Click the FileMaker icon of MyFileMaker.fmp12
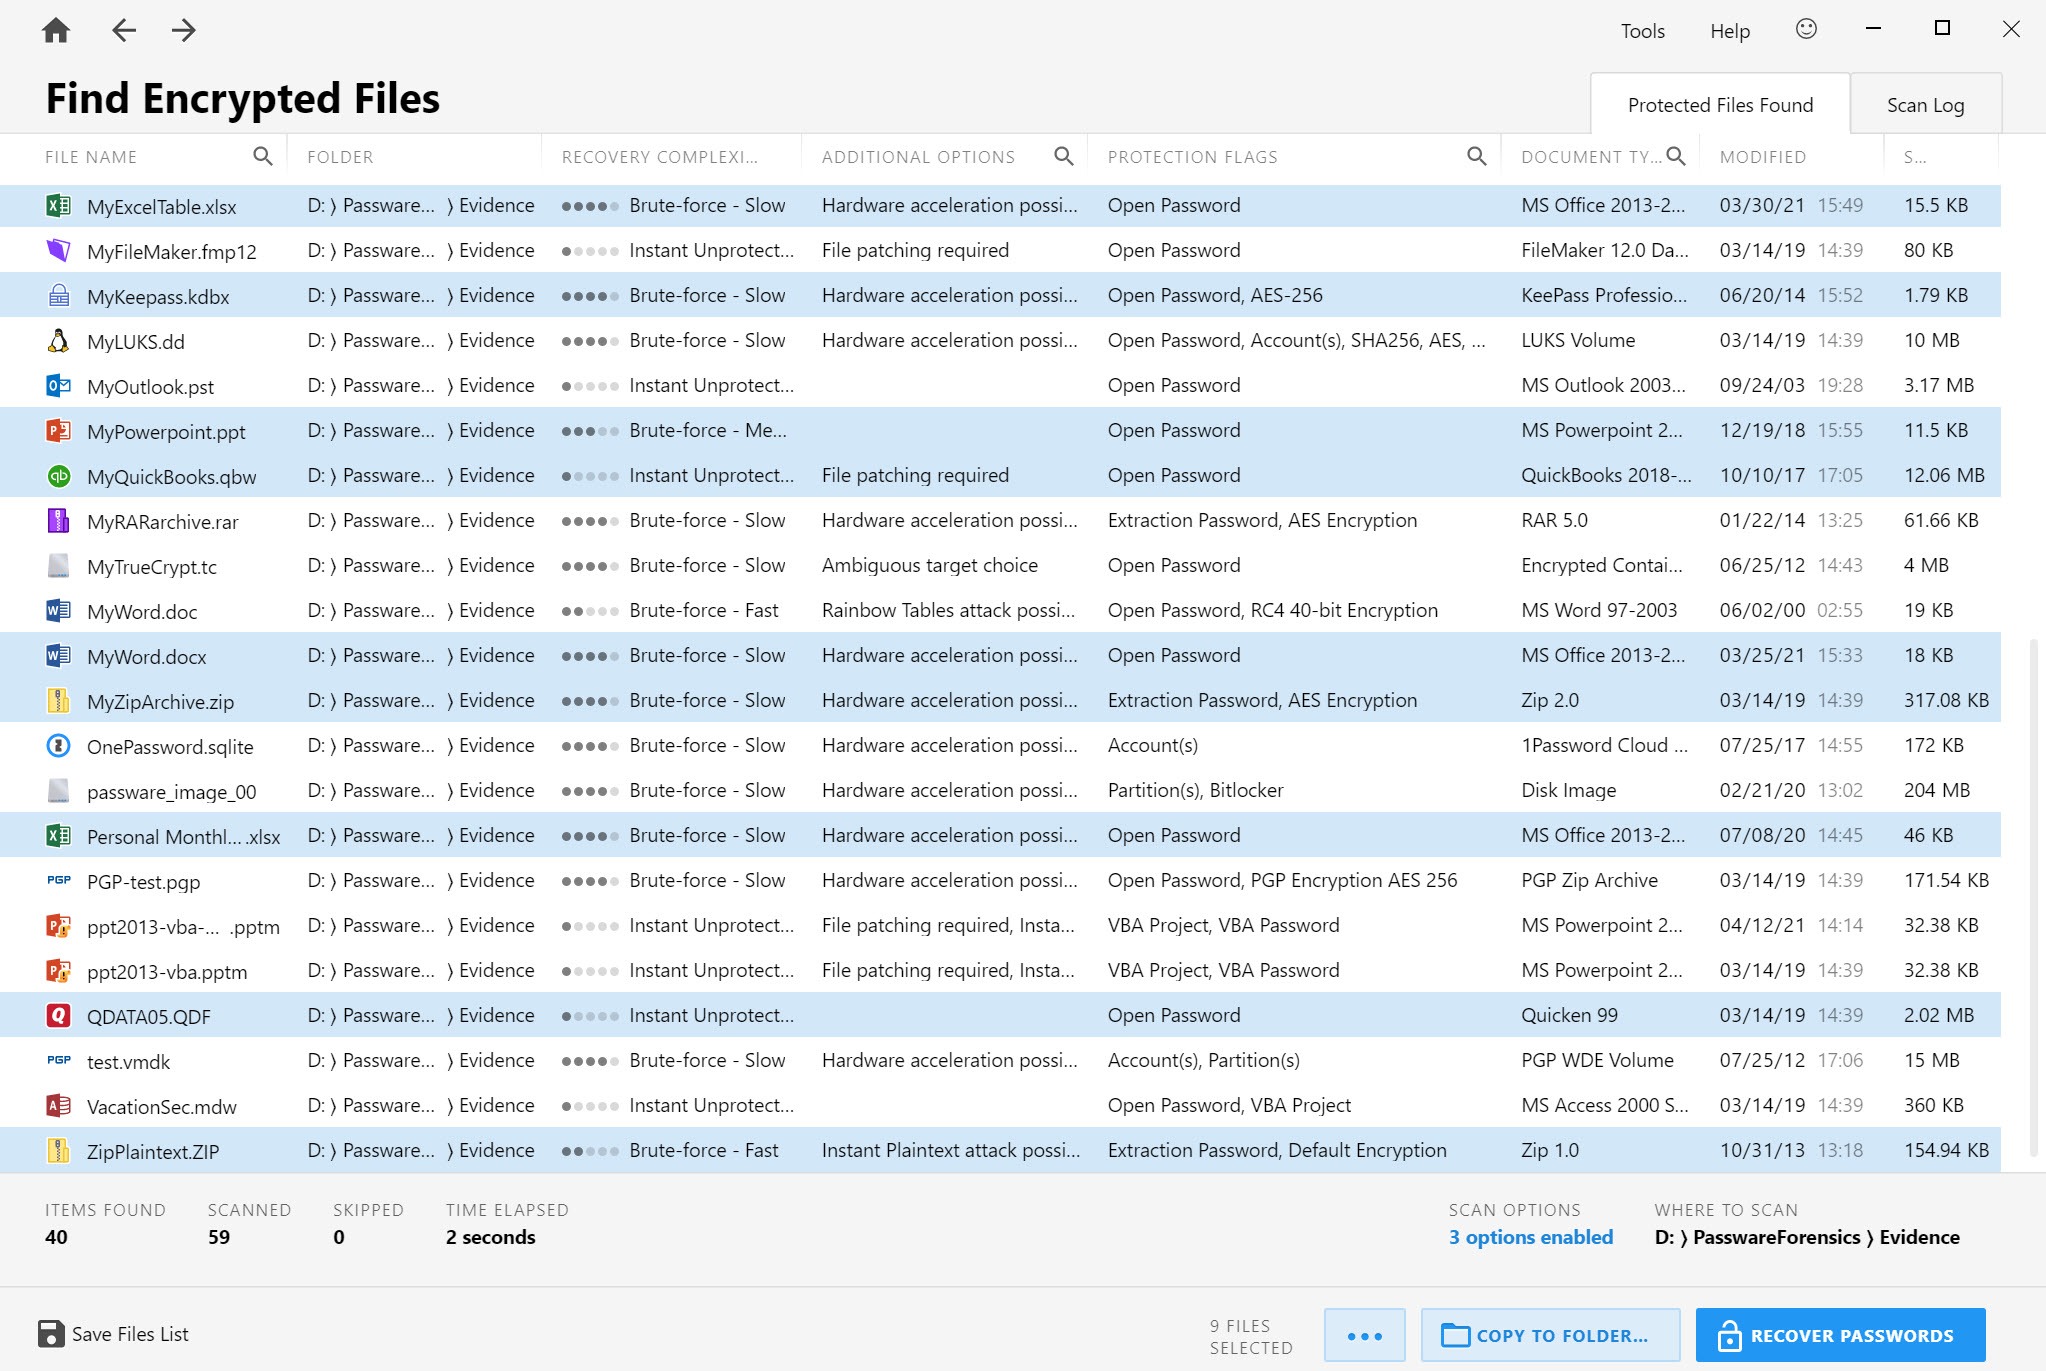 pos(59,250)
